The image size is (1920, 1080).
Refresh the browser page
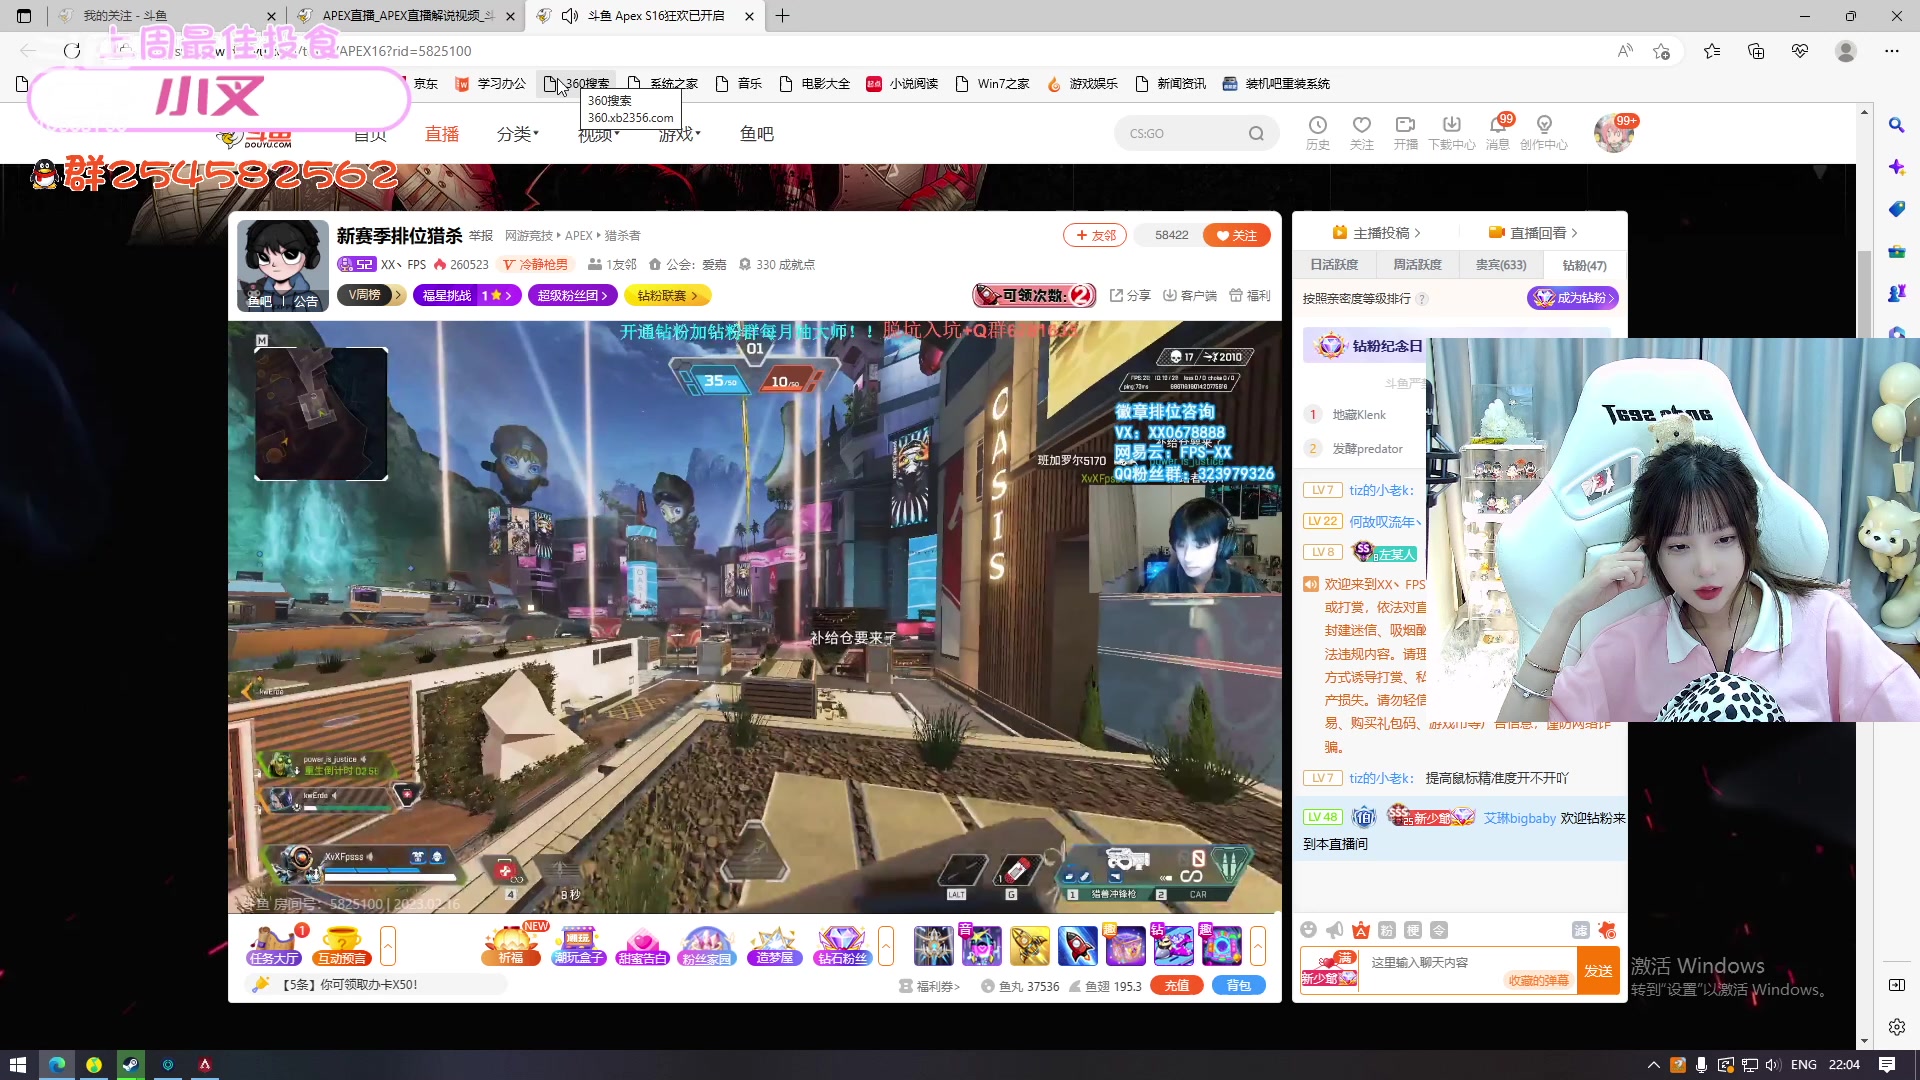(x=72, y=51)
